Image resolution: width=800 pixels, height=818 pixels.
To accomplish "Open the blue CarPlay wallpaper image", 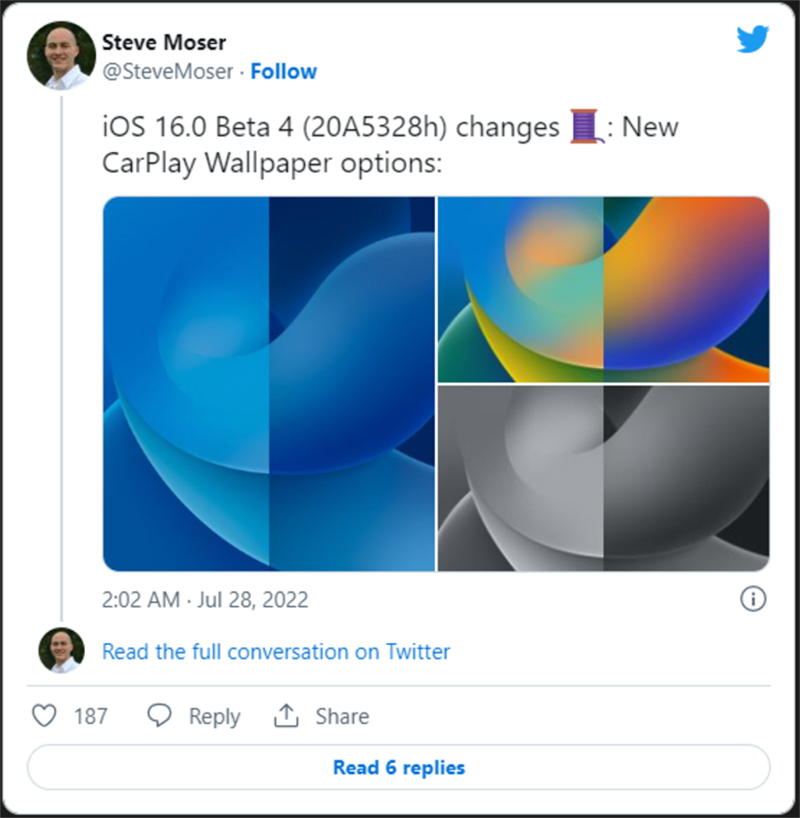I will (x=269, y=383).
